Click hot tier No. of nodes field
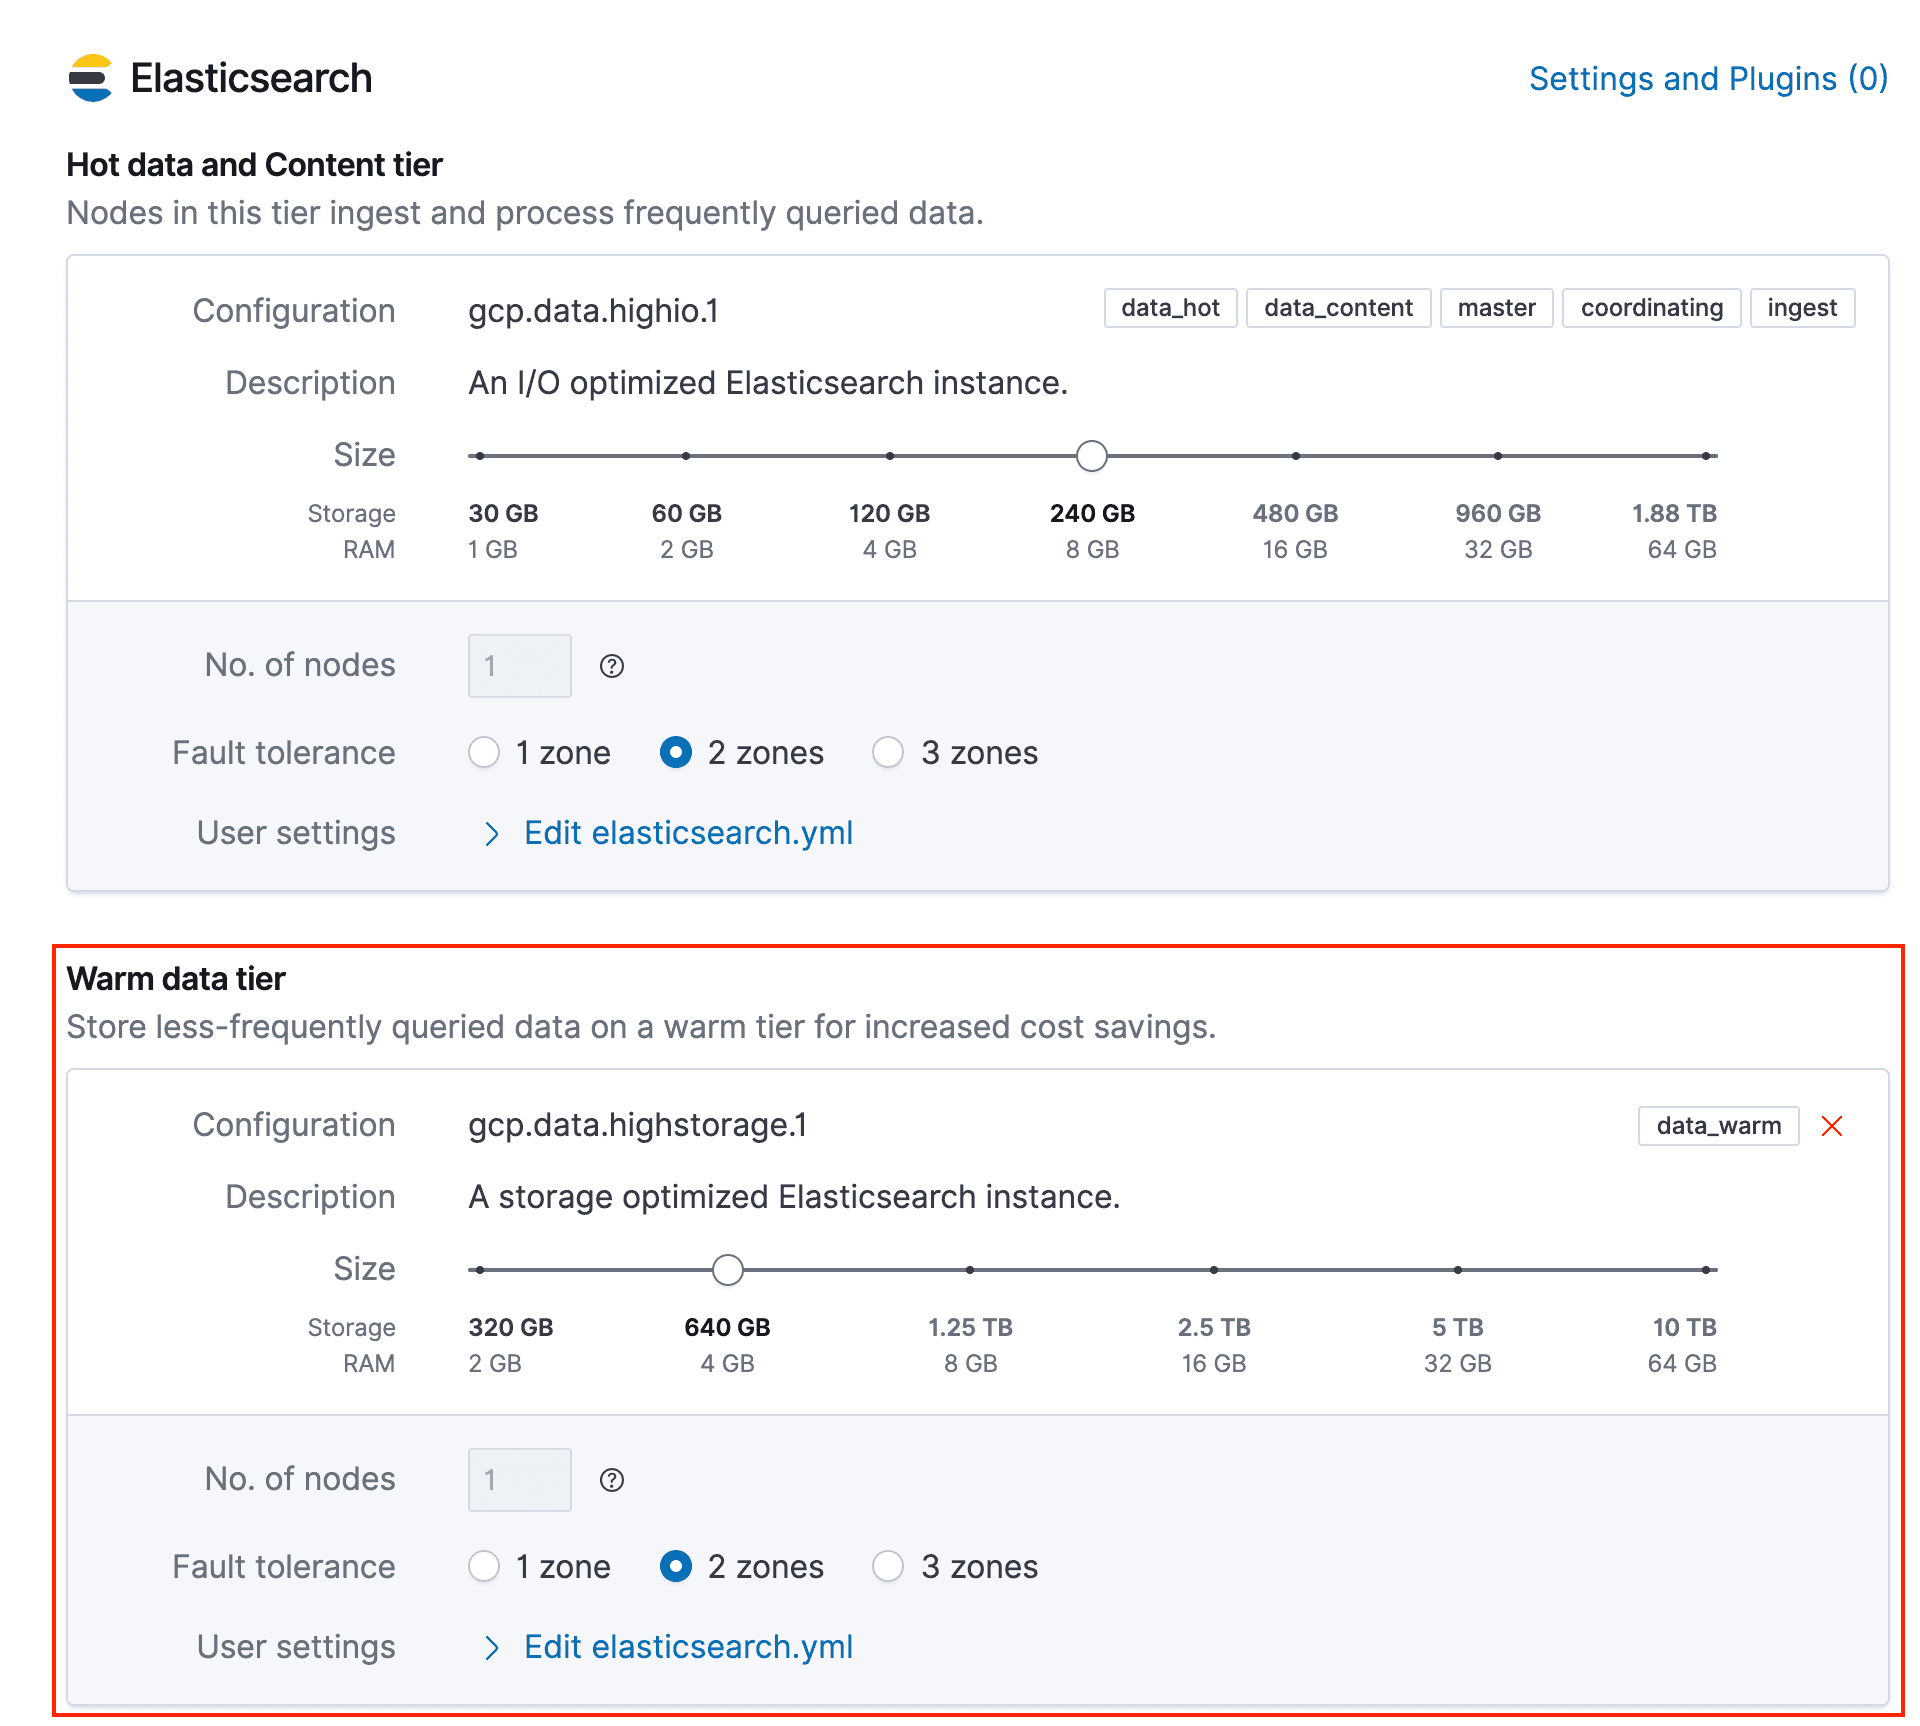This screenshot has width=1920, height=1726. [x=520, y=666]
